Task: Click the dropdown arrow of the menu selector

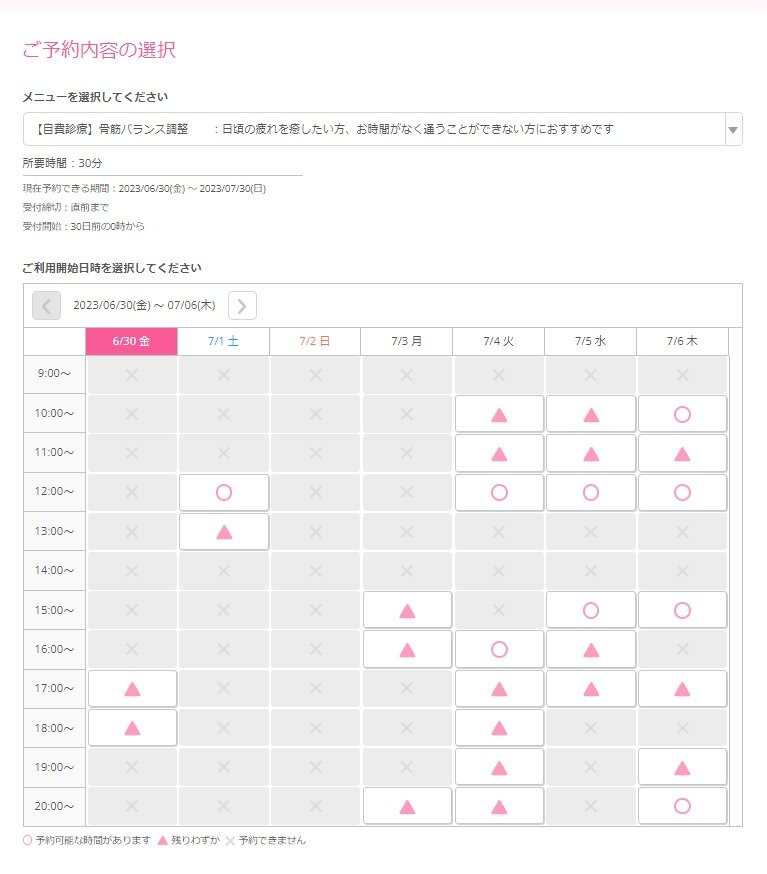Action: (732, 130)
